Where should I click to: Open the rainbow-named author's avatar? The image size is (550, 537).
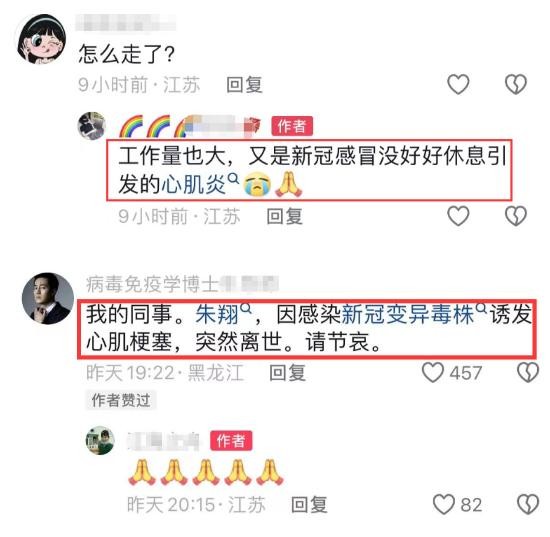click(x=92, y=126)
